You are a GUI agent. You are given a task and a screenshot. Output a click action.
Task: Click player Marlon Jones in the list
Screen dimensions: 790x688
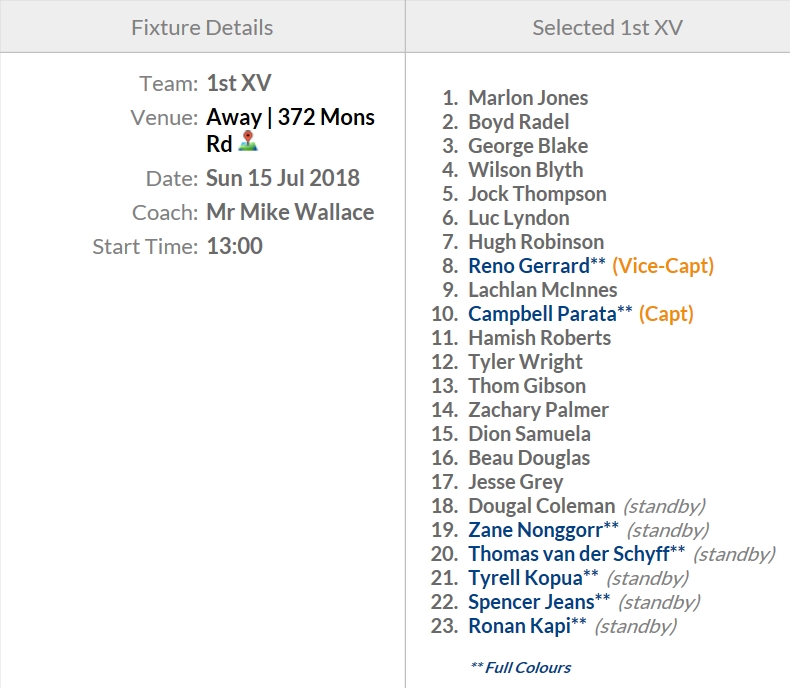click(x=528, y=98)
